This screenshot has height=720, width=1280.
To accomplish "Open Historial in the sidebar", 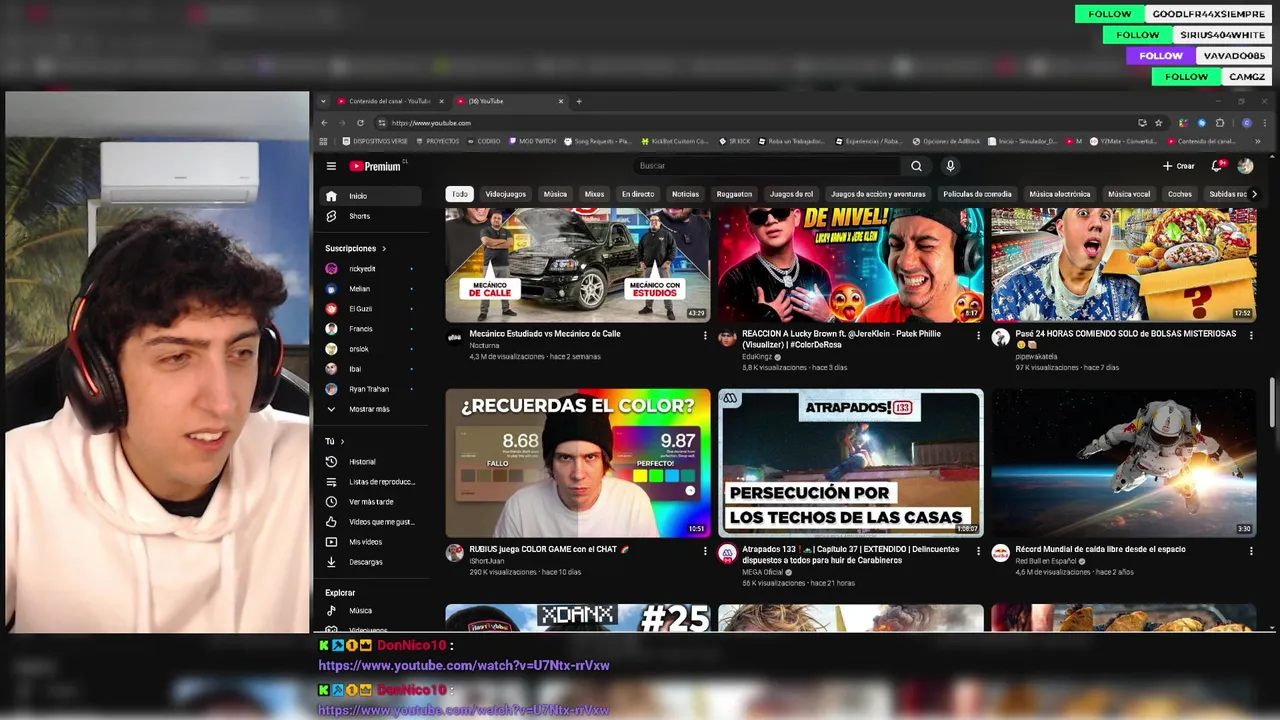I will [x=371, y=462].
